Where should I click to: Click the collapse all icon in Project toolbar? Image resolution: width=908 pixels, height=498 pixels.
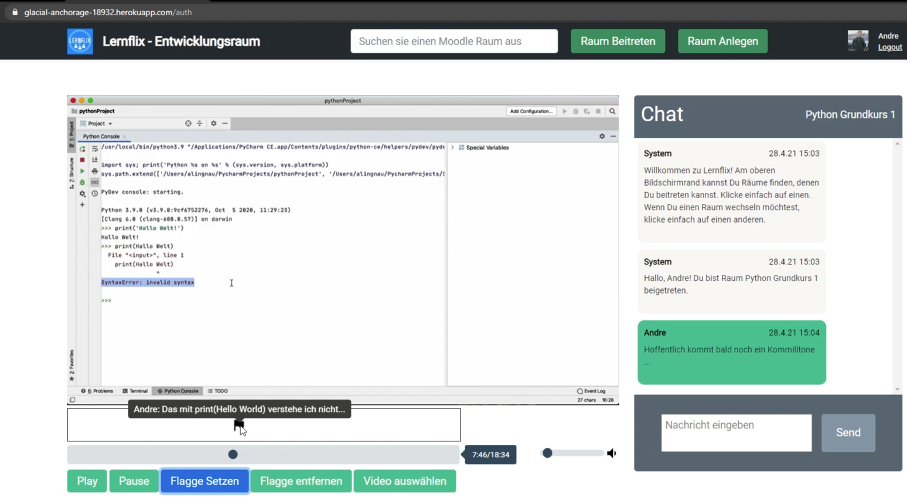coord(200,123)
